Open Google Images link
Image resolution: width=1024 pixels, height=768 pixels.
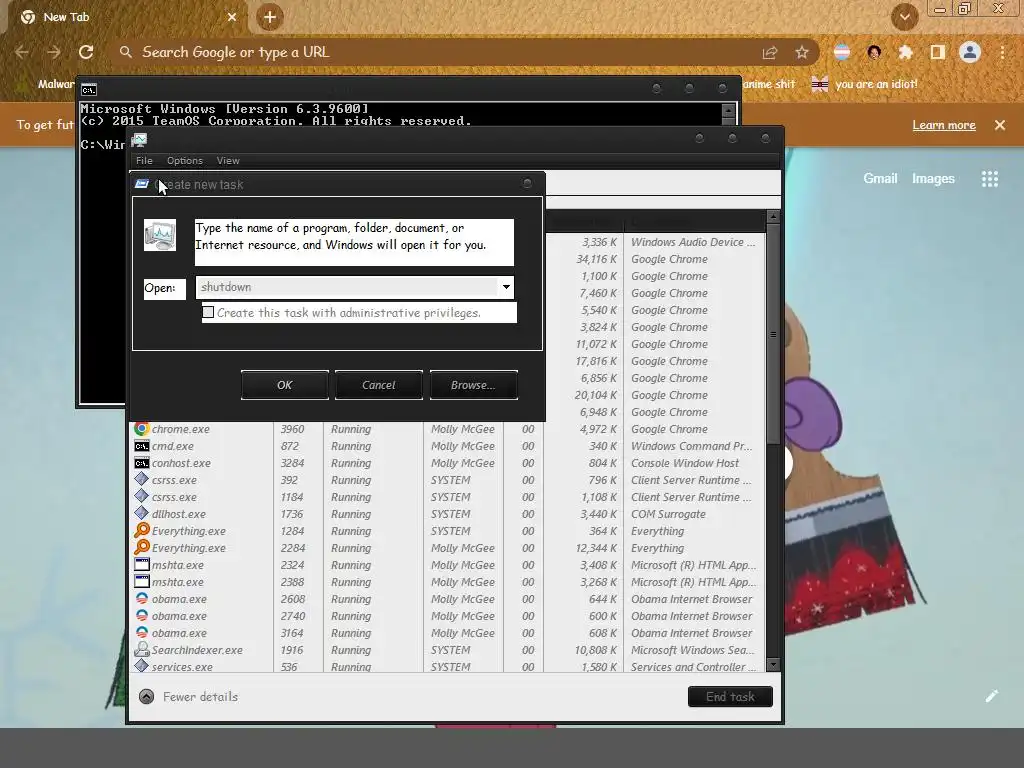pyautogui.click(x=933, y=178)
